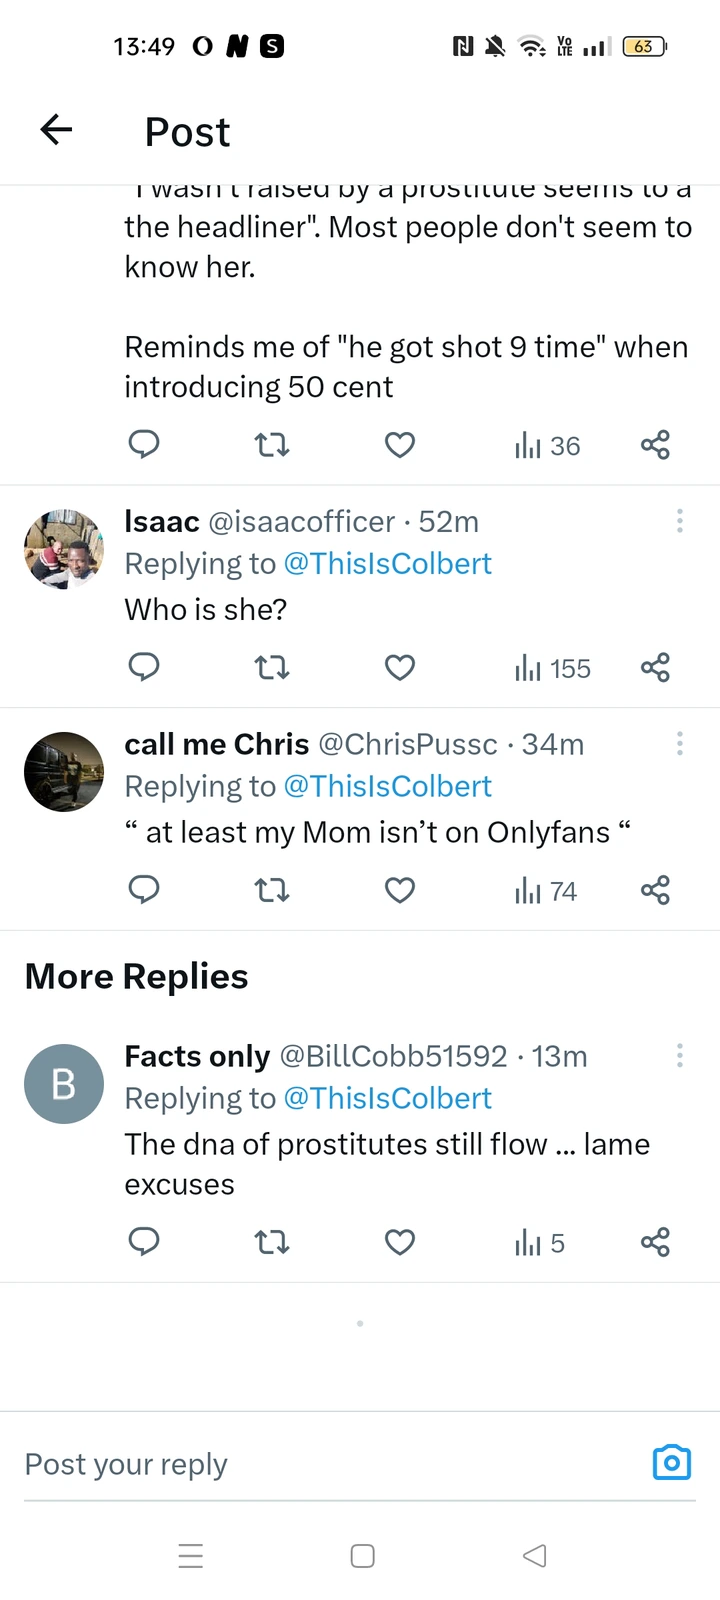The image size is (720, 1600).
Task: Share call me Chris's reply
Action: click(655, 890)
